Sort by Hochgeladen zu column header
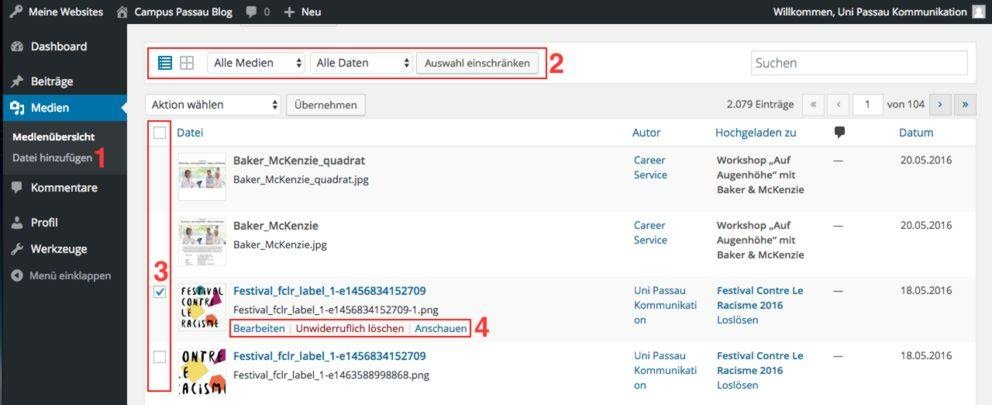The image size is (992, 405). click(x=755, y=132)
